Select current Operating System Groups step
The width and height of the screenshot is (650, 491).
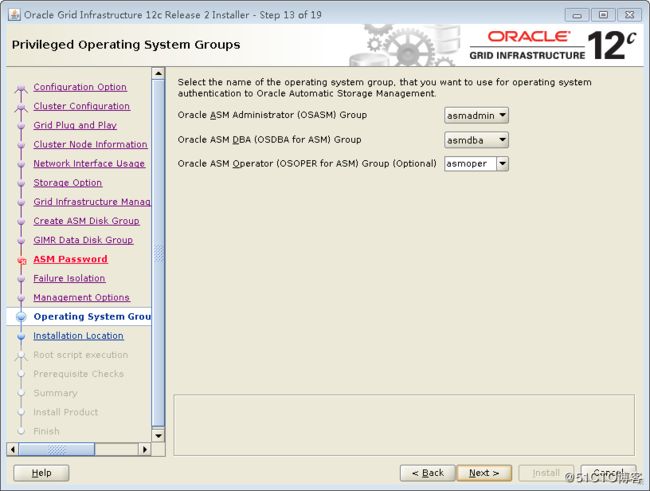pos(92,316)
